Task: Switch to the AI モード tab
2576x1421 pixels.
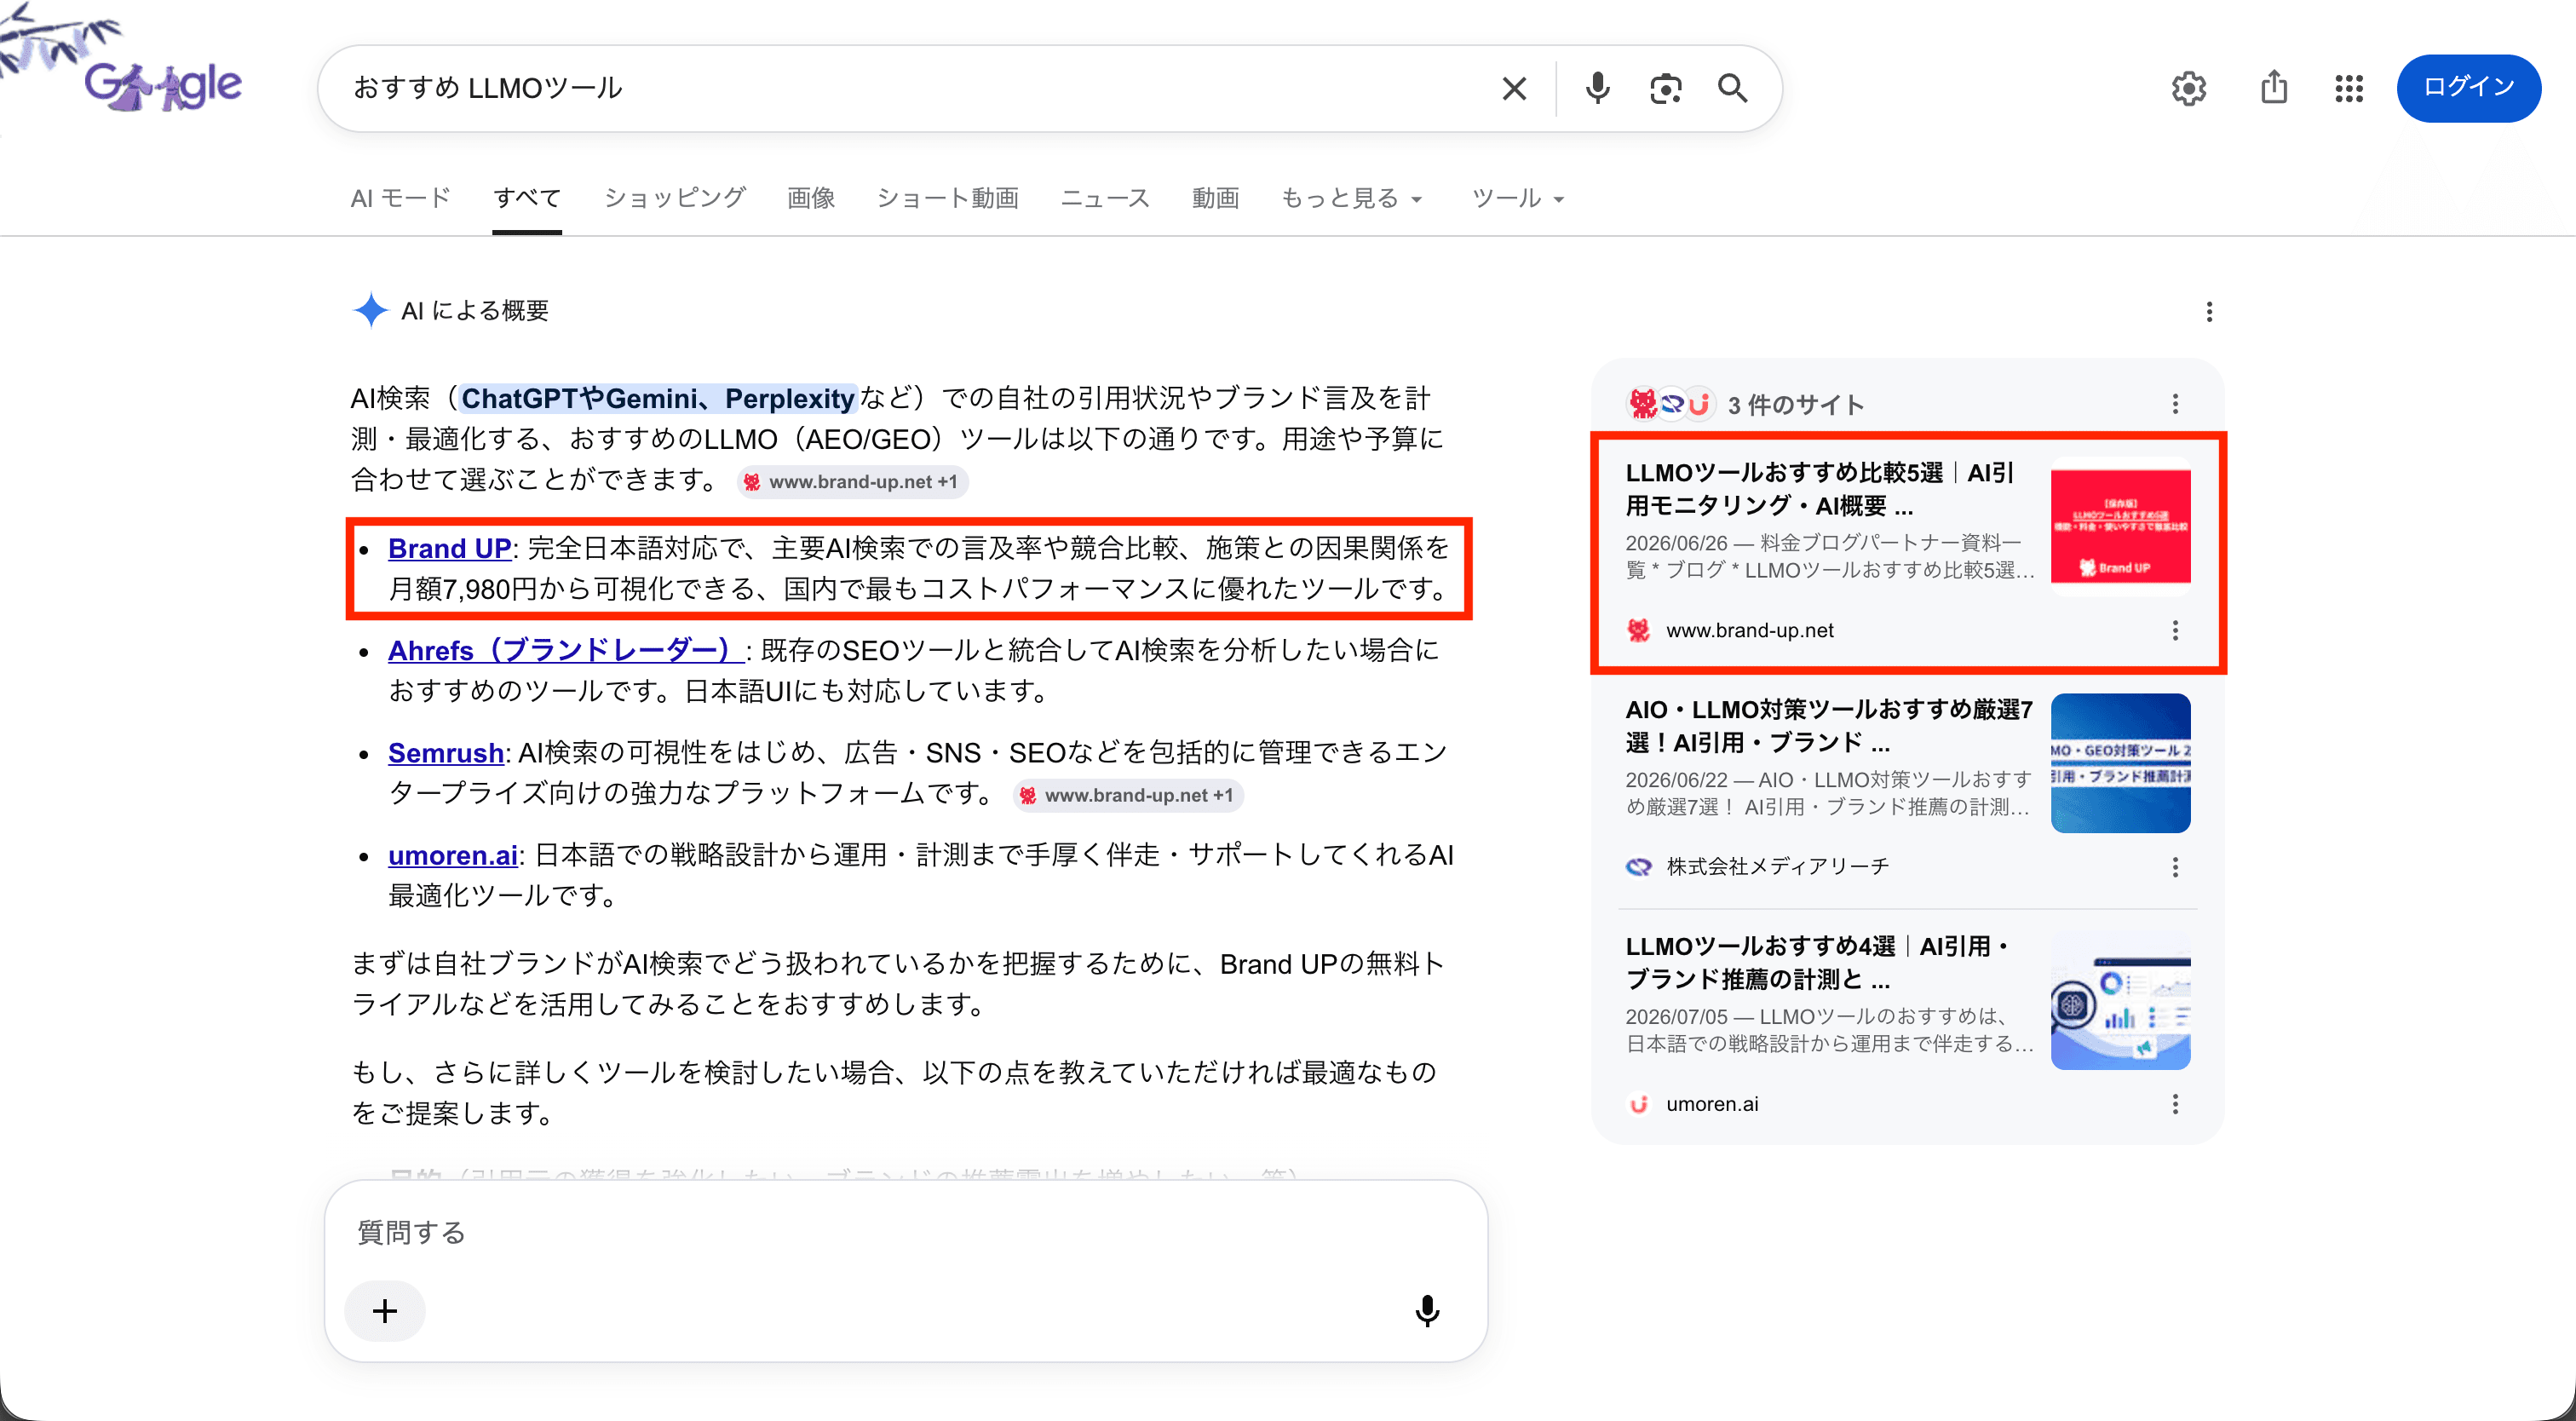Action: tap(400, 198)
